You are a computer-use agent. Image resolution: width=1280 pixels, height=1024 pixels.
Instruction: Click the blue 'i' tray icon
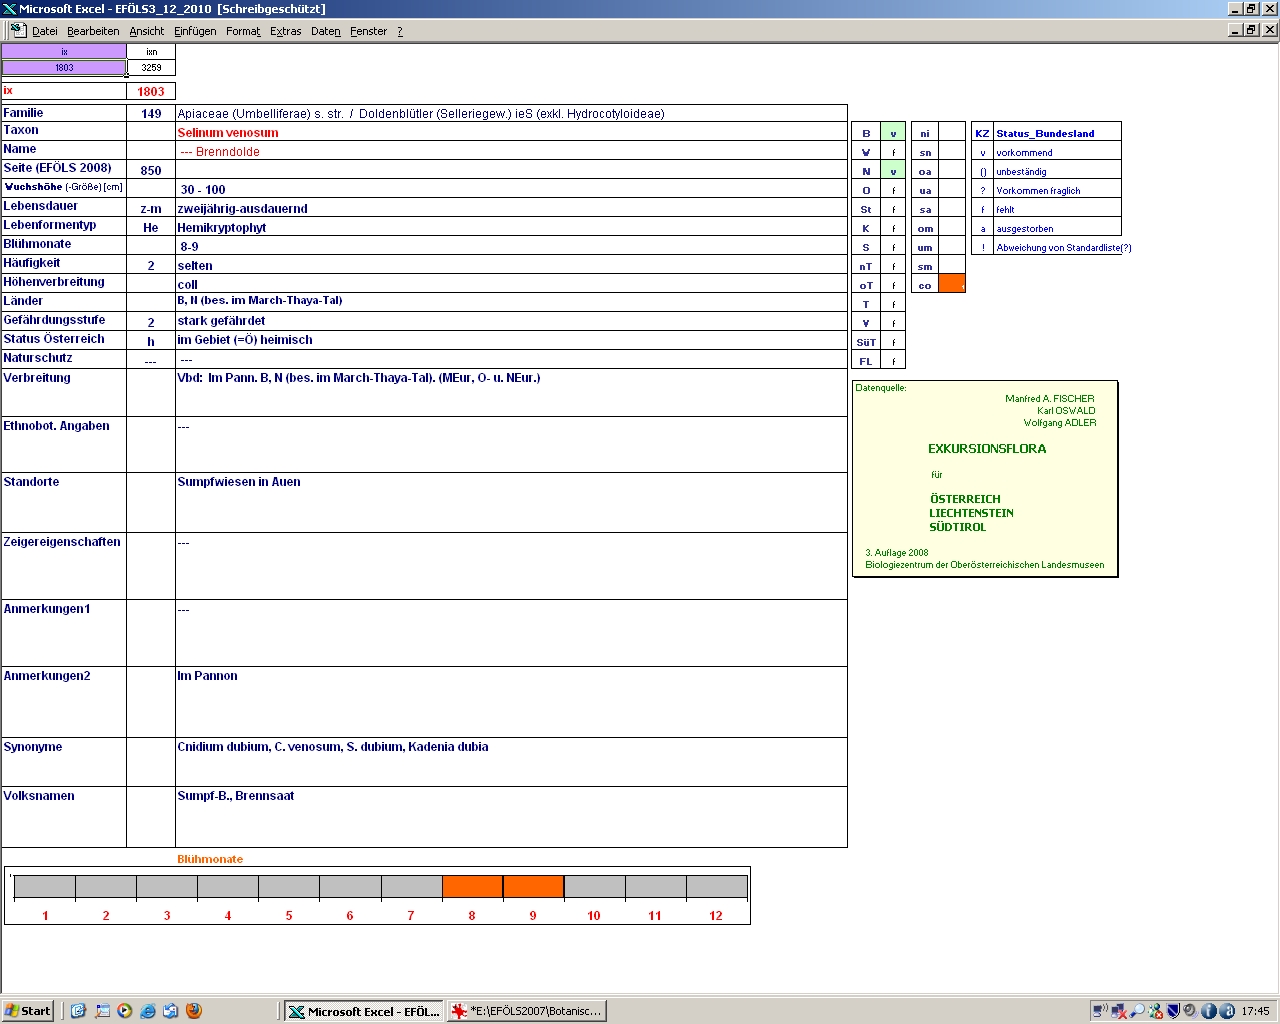1209,1011
